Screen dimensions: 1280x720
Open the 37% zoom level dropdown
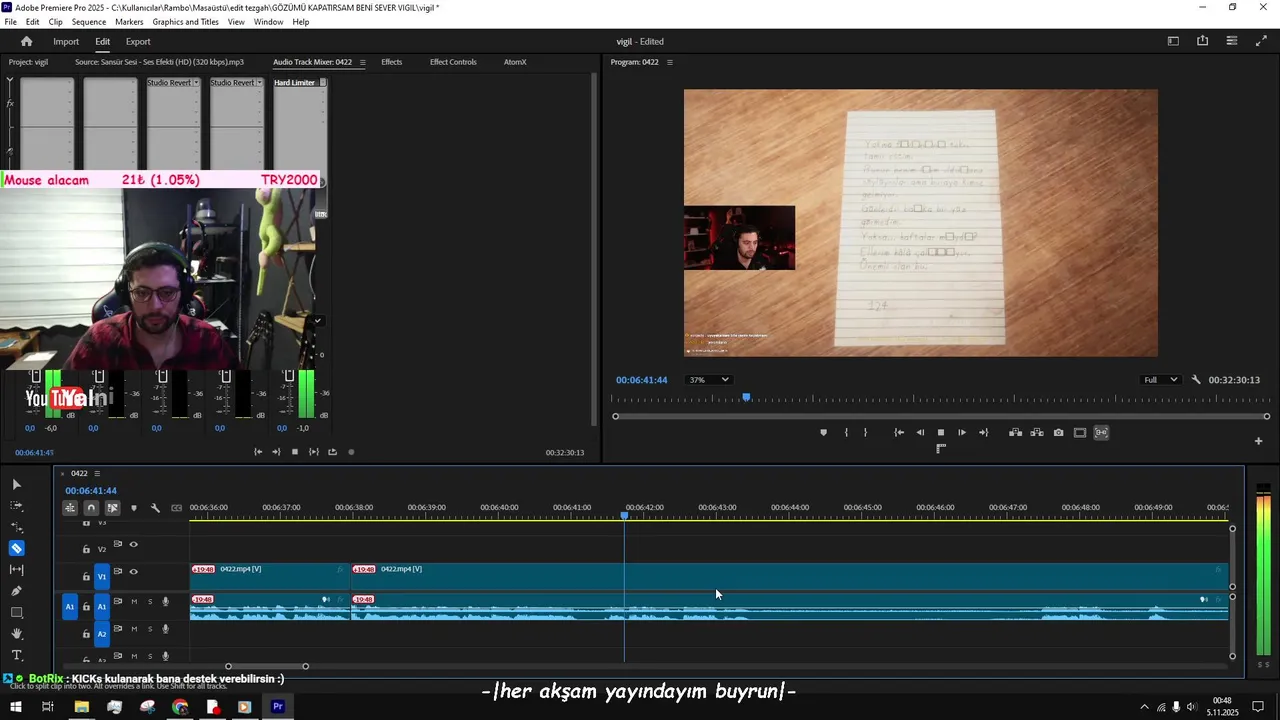708,380
